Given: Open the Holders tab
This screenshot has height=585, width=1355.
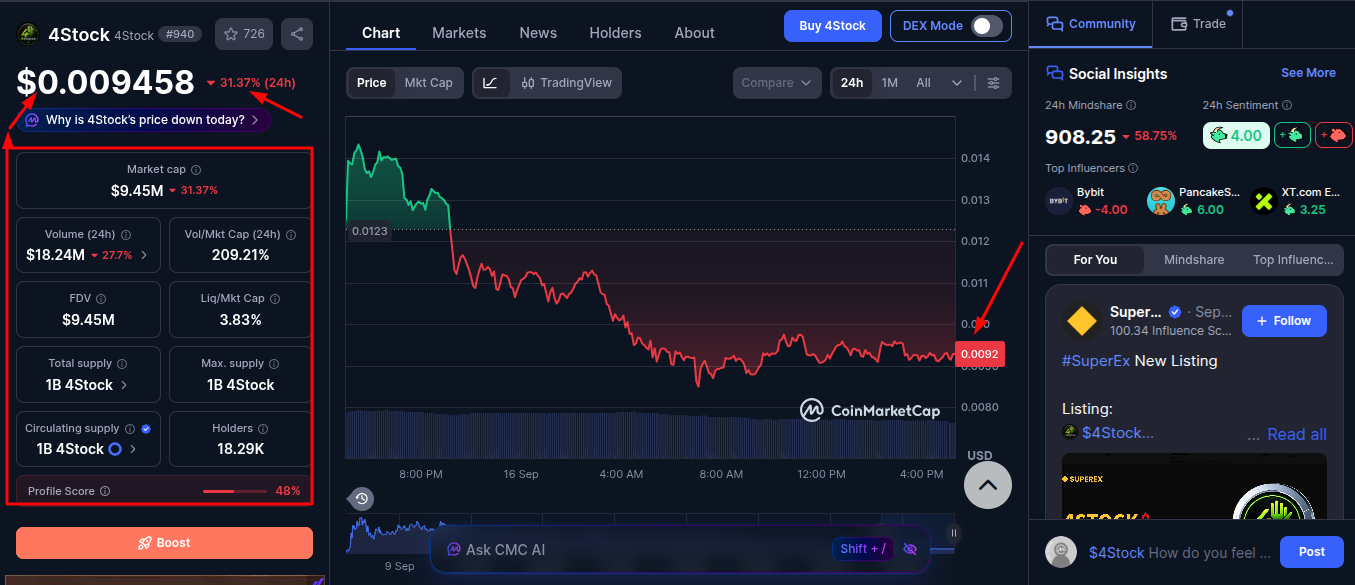Looking at the screenshot, I should (615, 33).
